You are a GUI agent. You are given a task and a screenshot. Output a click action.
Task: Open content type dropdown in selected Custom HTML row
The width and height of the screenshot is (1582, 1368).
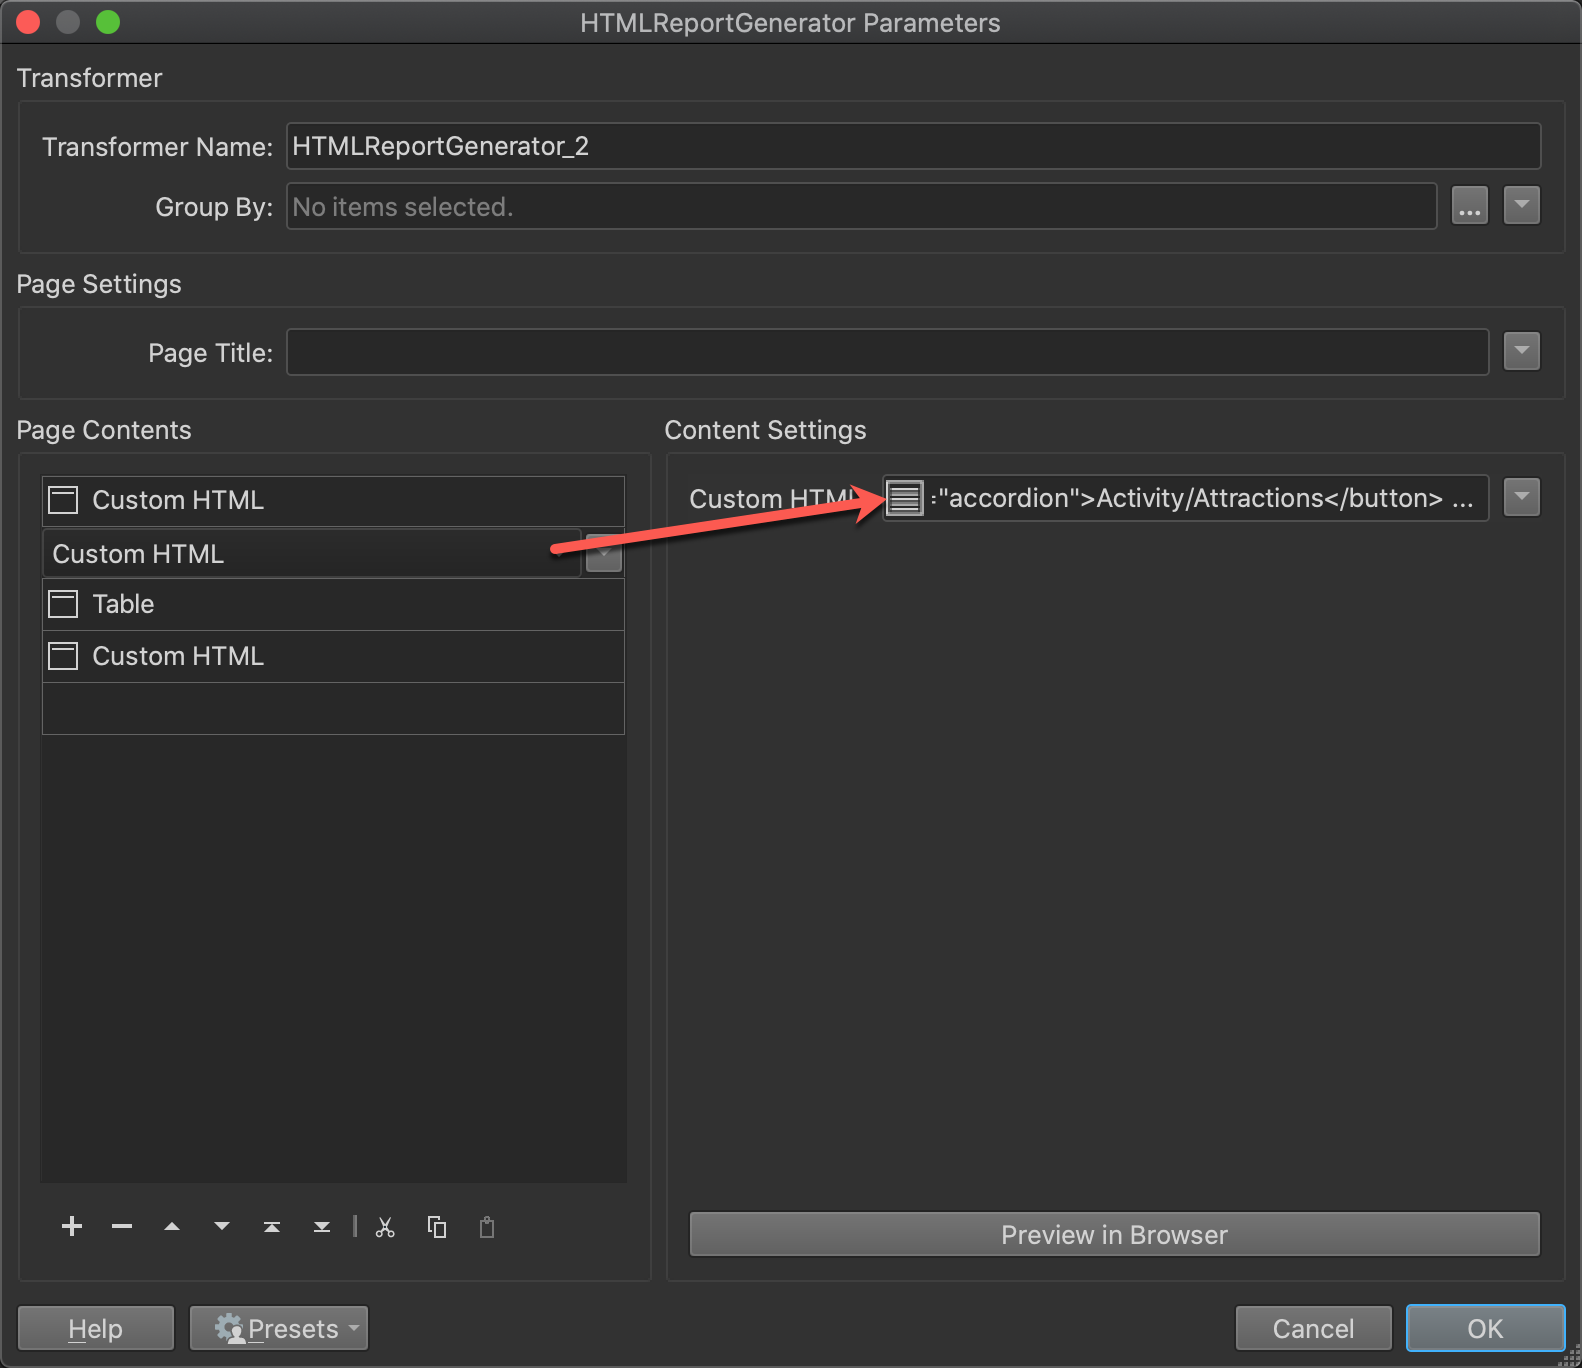coord(604,554)
